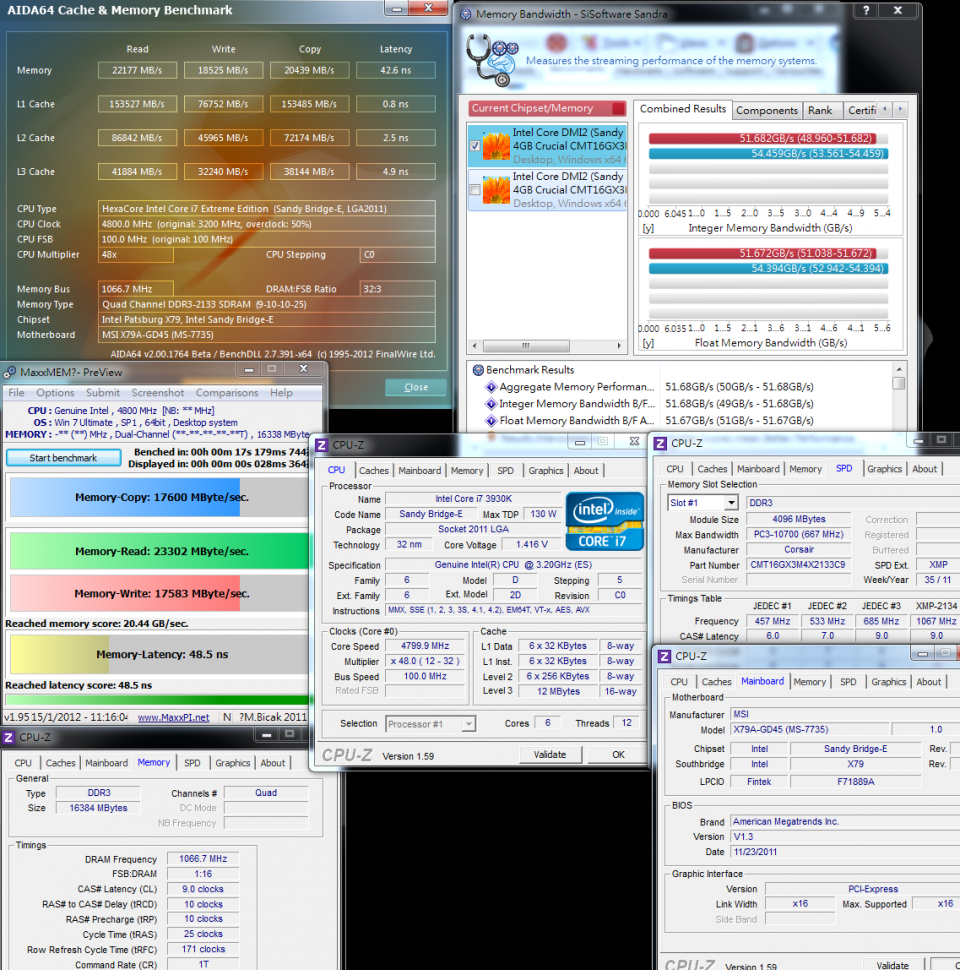Switch to the Components tab in Sandra
Screen dimensions: 960x970
point(767,111)
